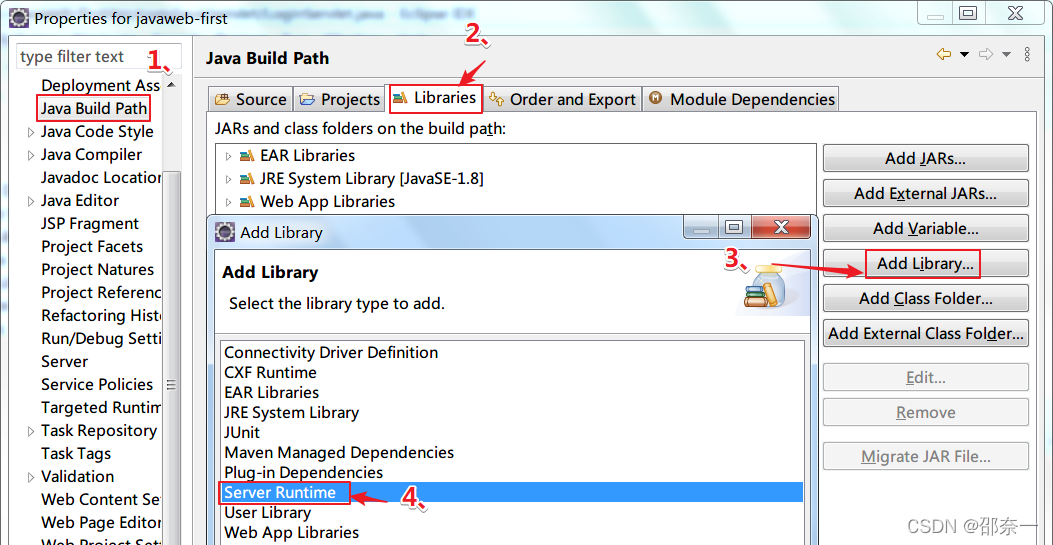Select Targeted Runtimes in the tree
1053x545 pixels.
100,407
